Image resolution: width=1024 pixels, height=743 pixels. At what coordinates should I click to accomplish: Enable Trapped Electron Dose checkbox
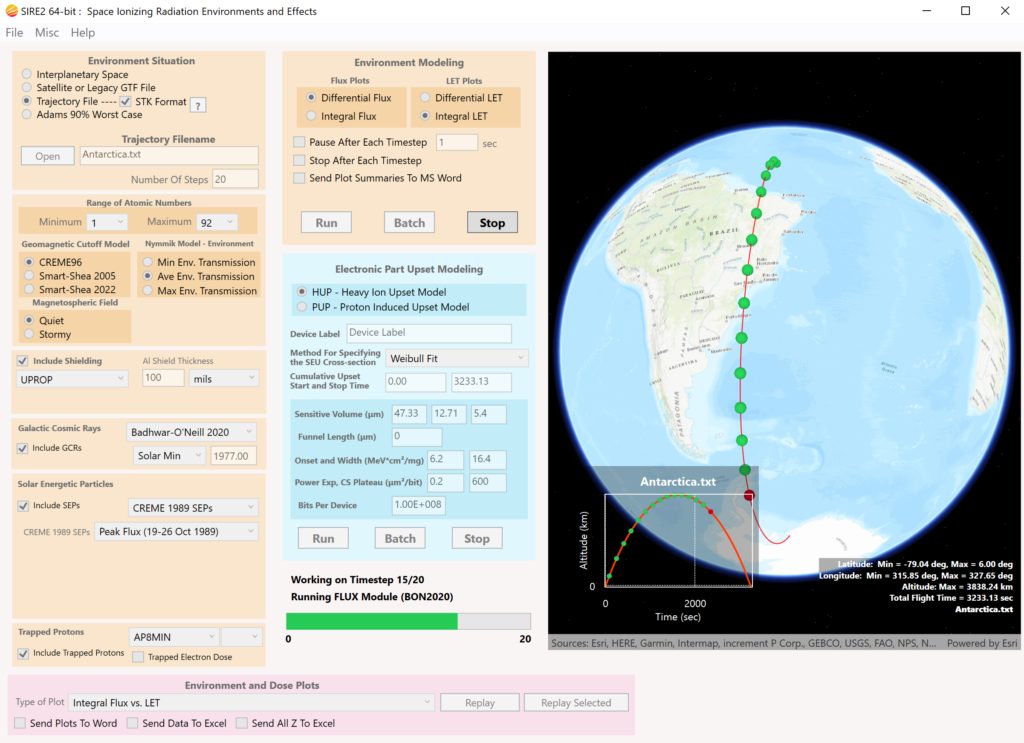[x=138, y=657]
